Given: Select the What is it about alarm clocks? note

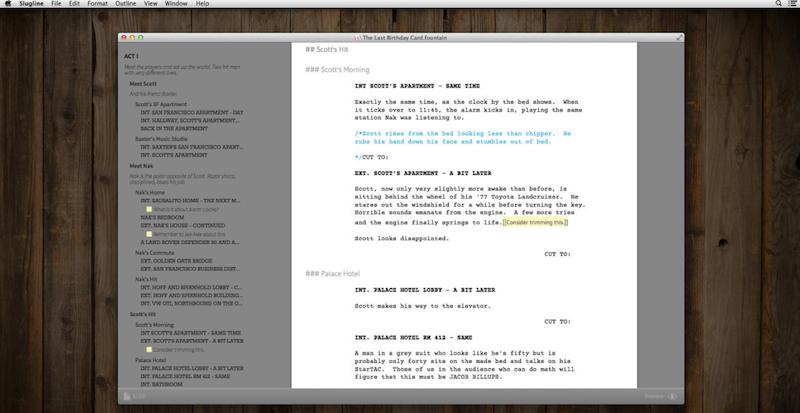Looking at the screenshot, I should click(186, 209).
